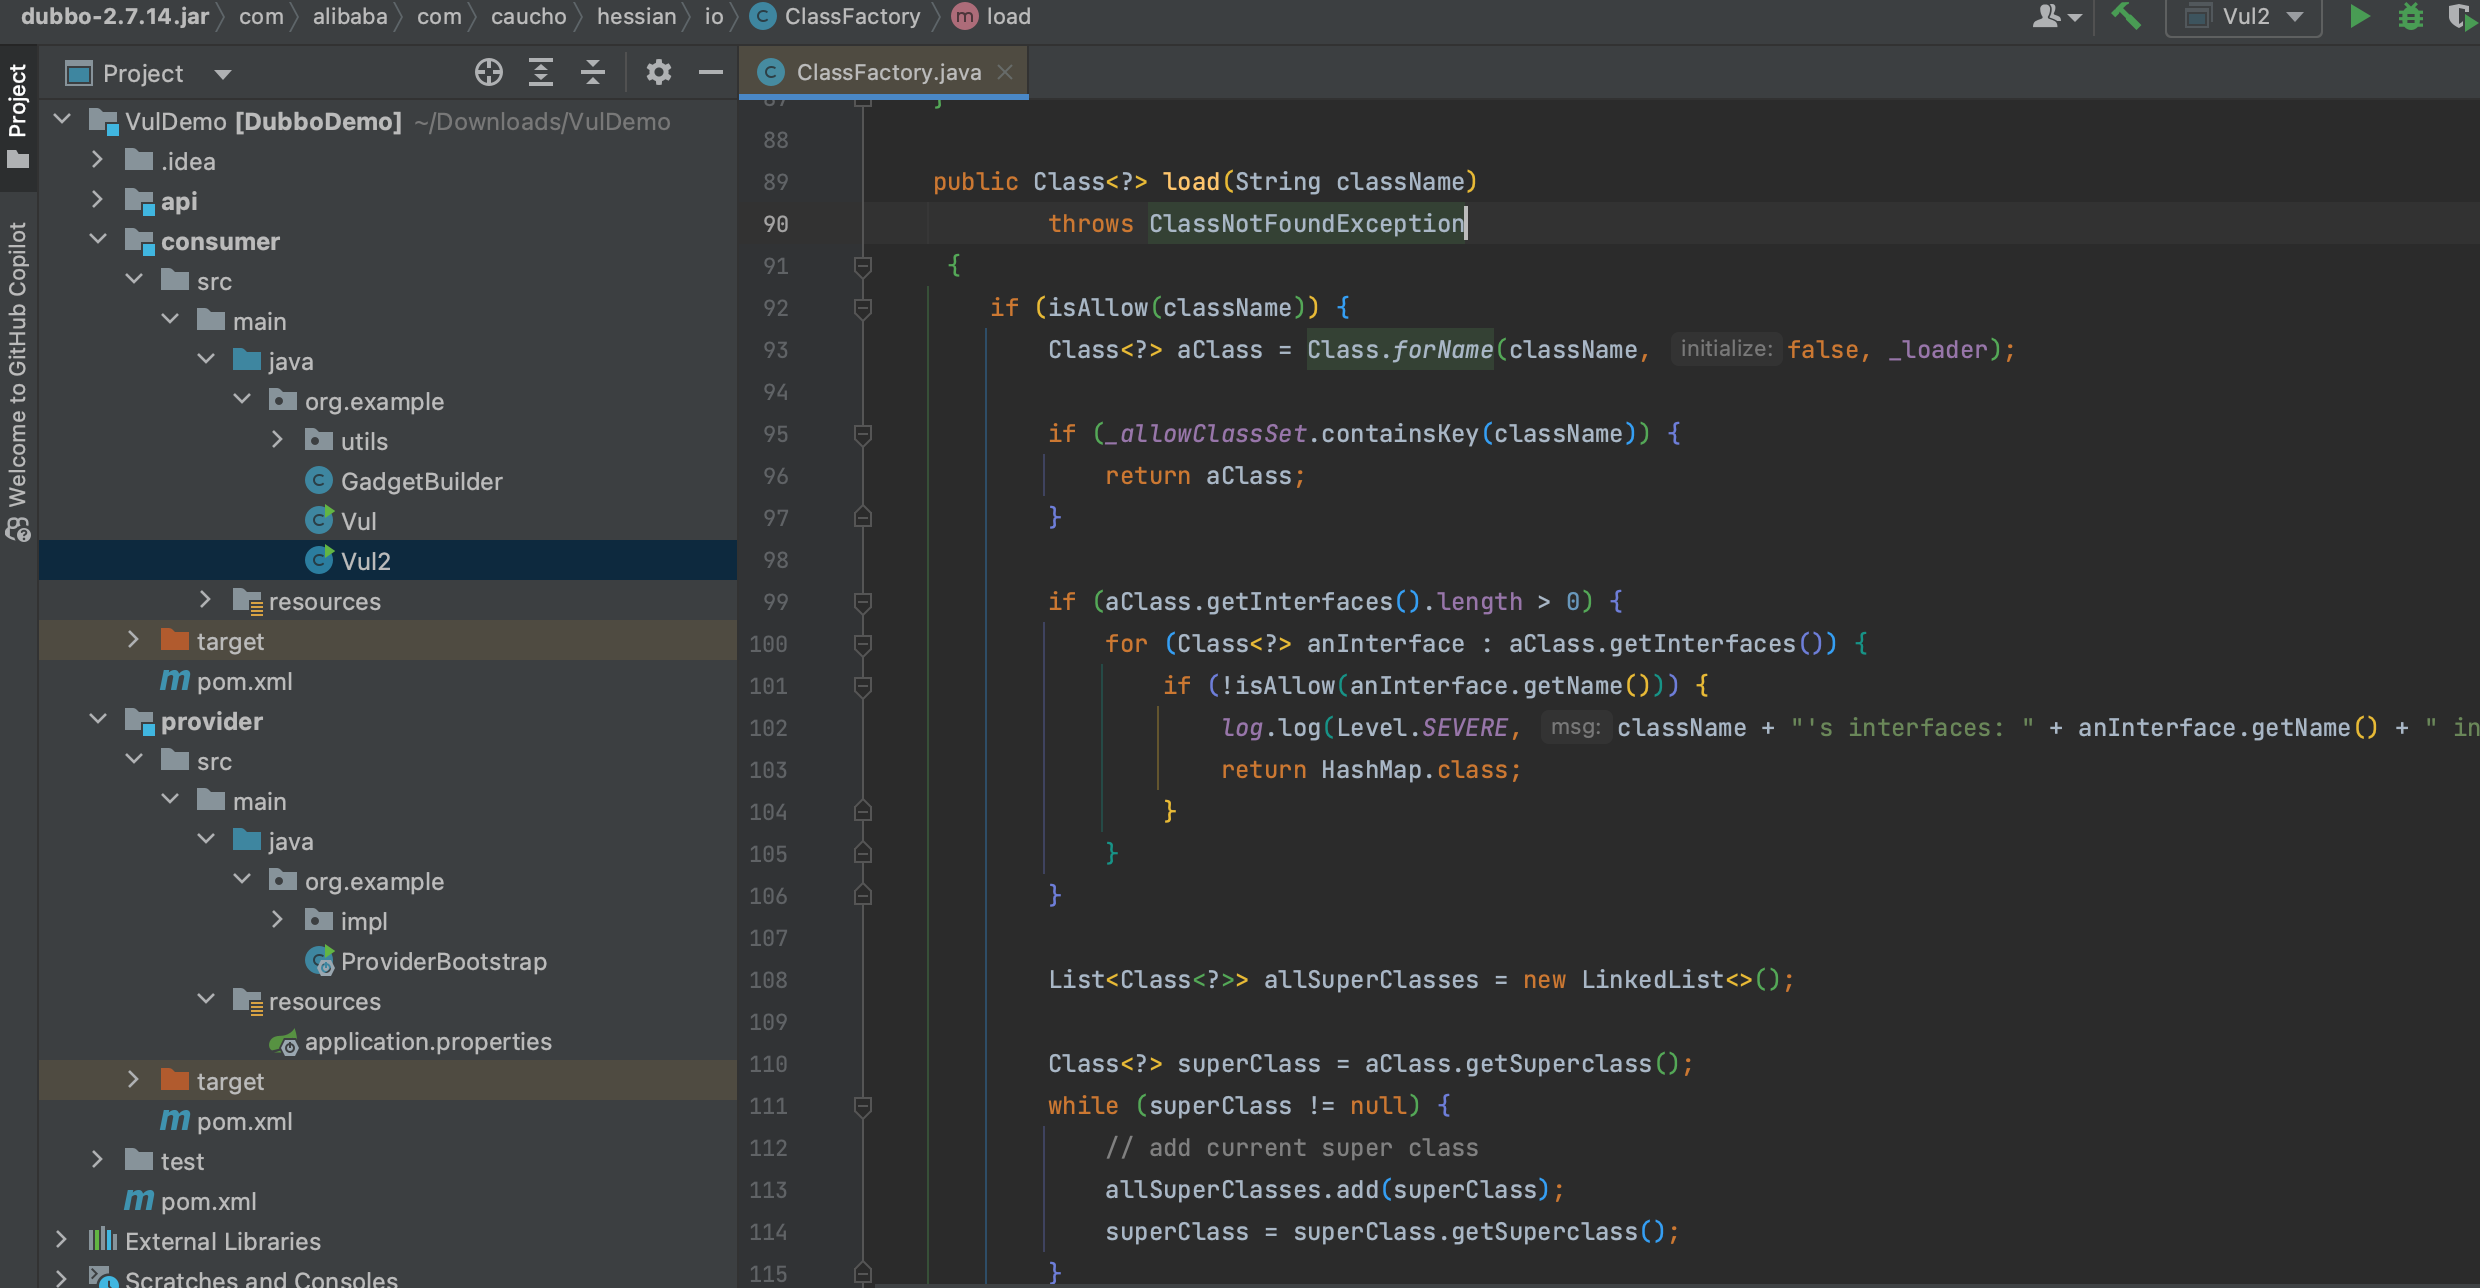Click the locate-in-project crosshair icon
This screenshot has width=2480, height=1288.
(x=488, y=72)
